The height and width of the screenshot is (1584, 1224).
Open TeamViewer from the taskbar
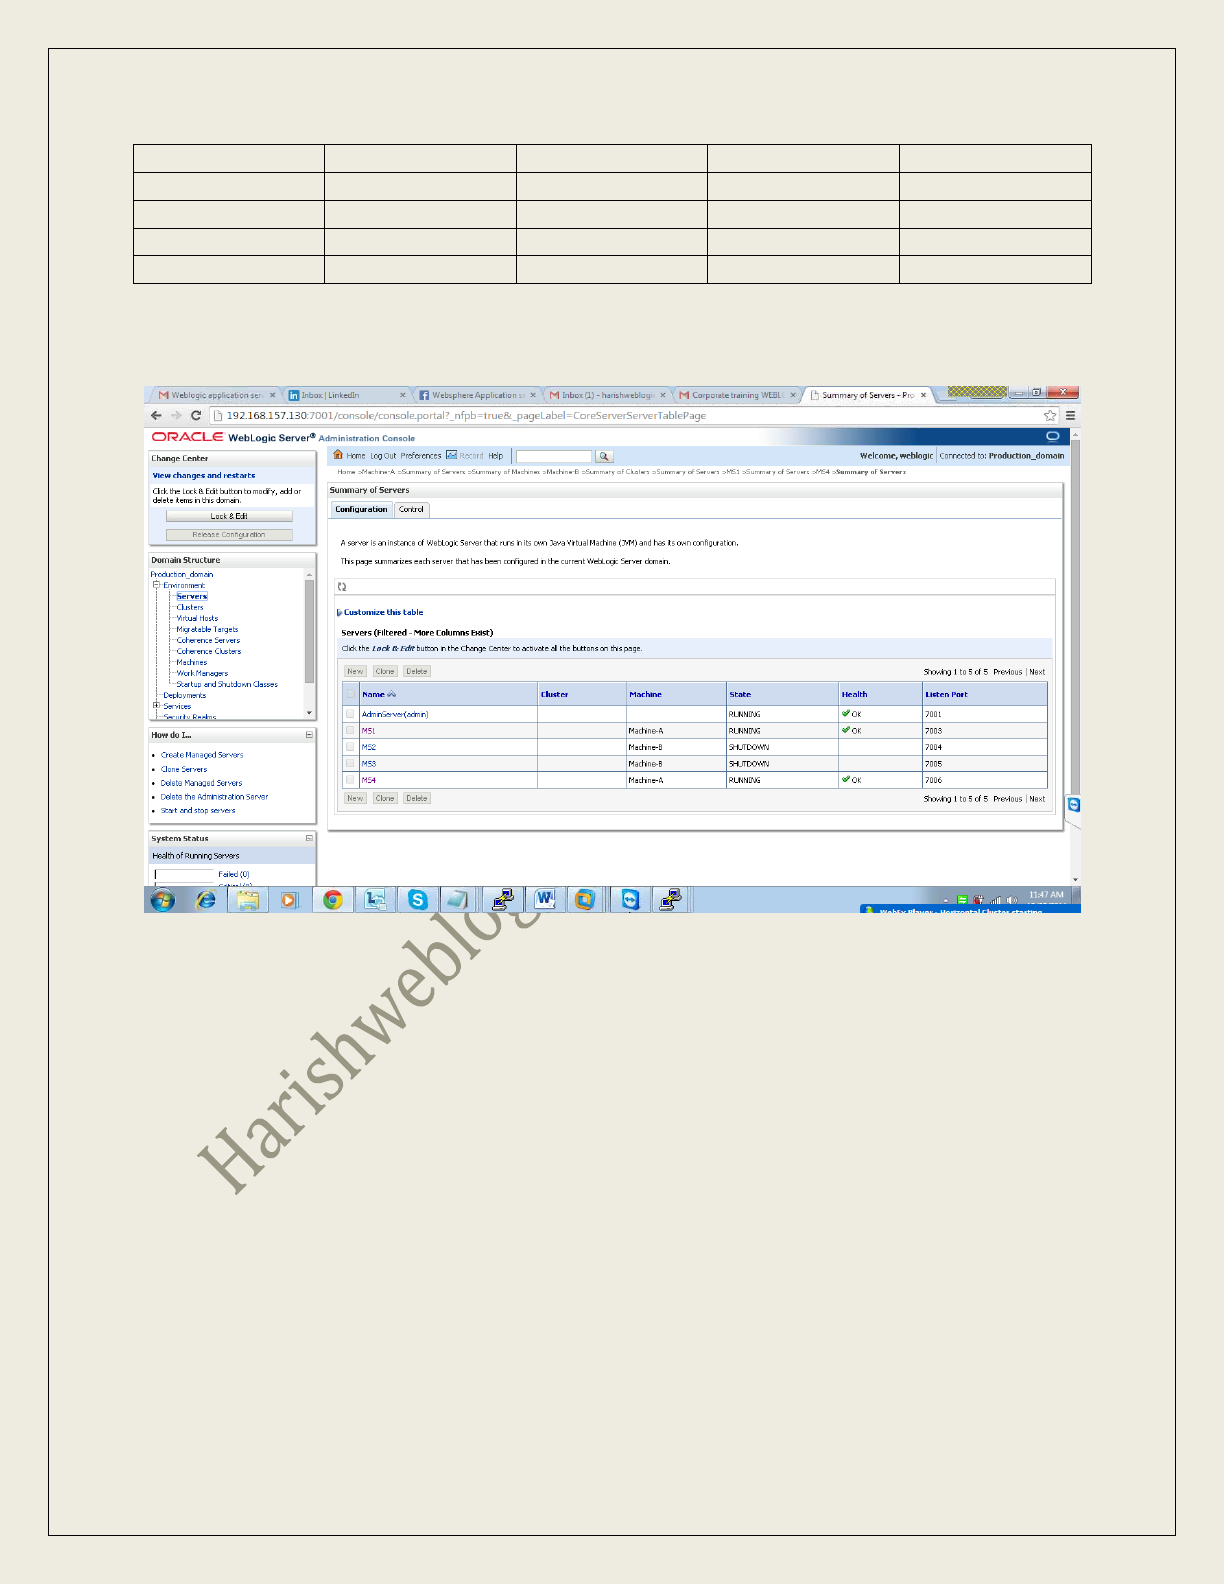[630, 900]
